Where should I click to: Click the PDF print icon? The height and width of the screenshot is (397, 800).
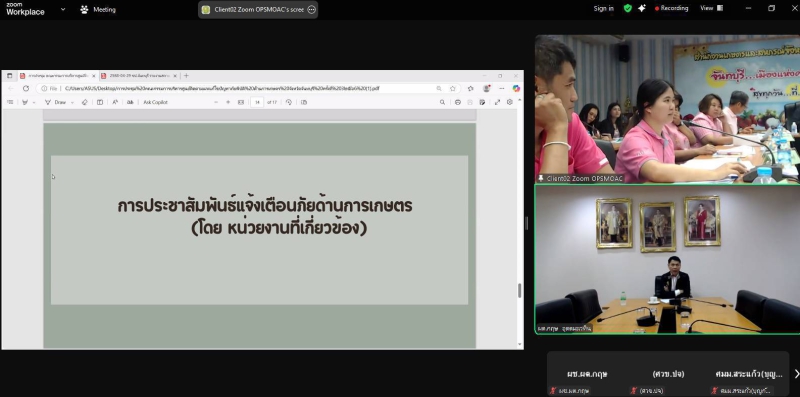[458, 102]
